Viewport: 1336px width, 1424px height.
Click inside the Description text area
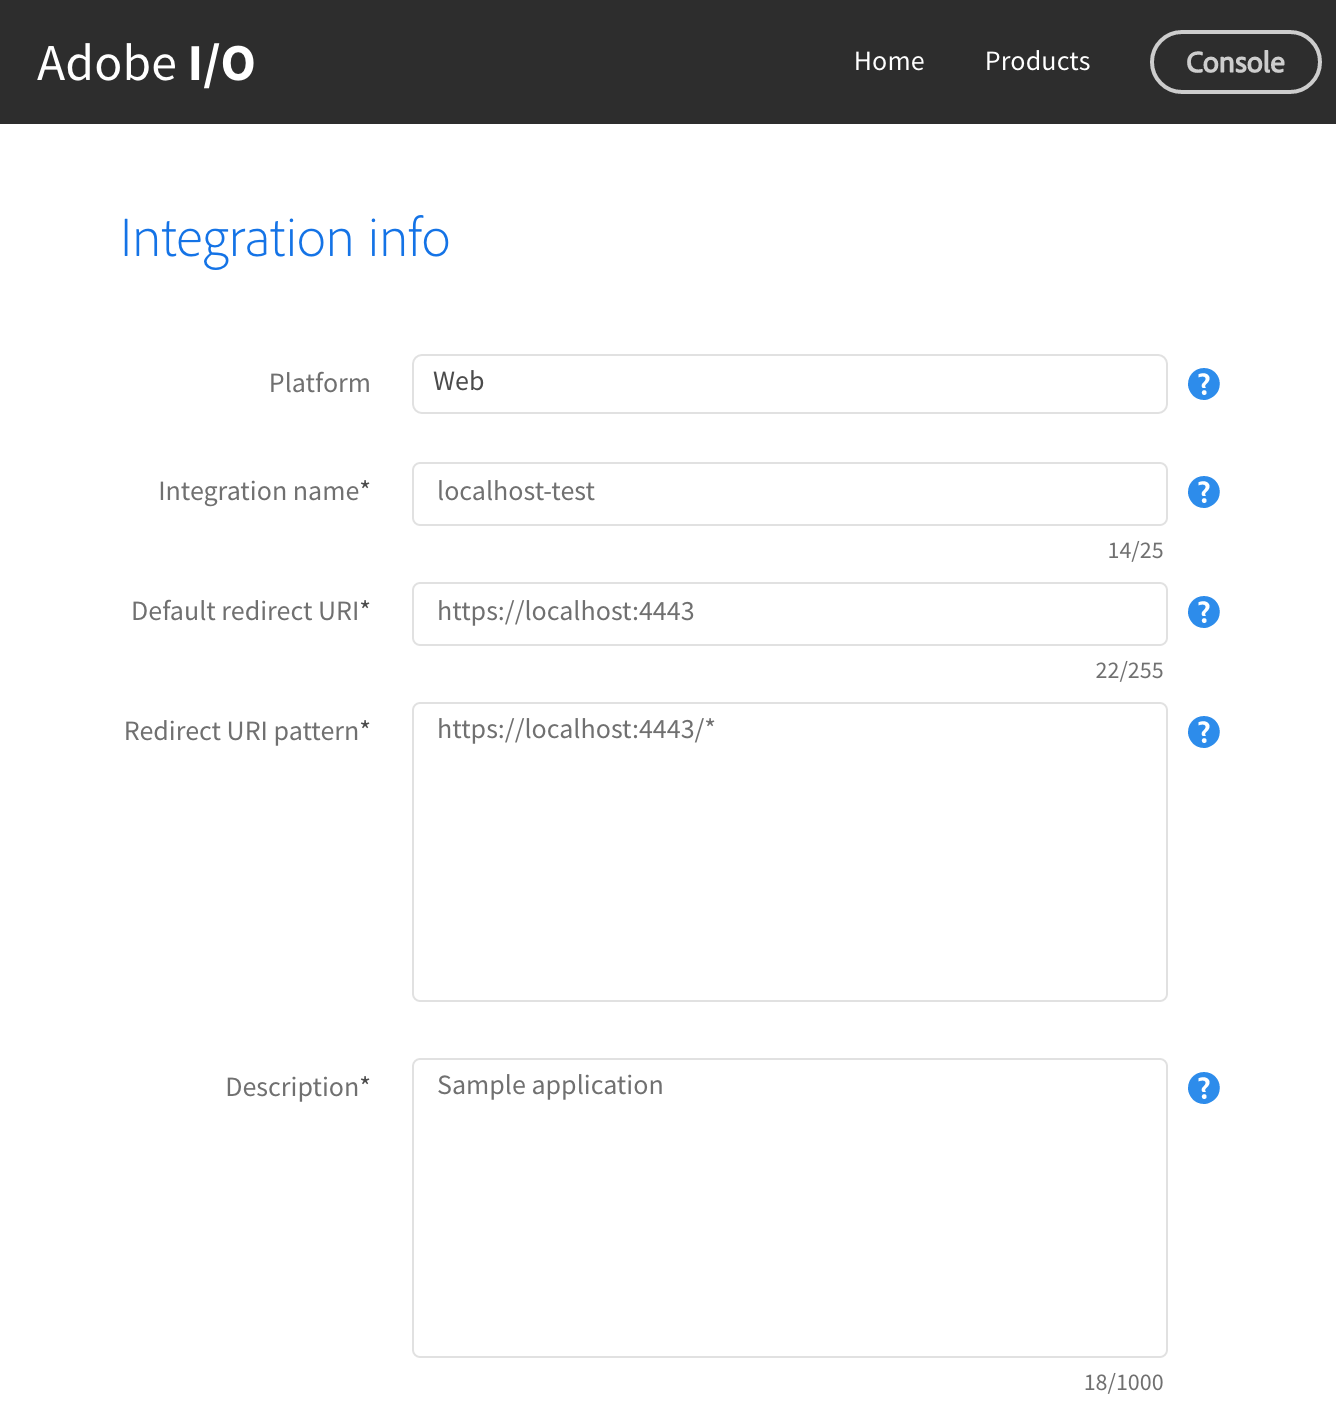pyautogui.click(x=789, y=1208)
